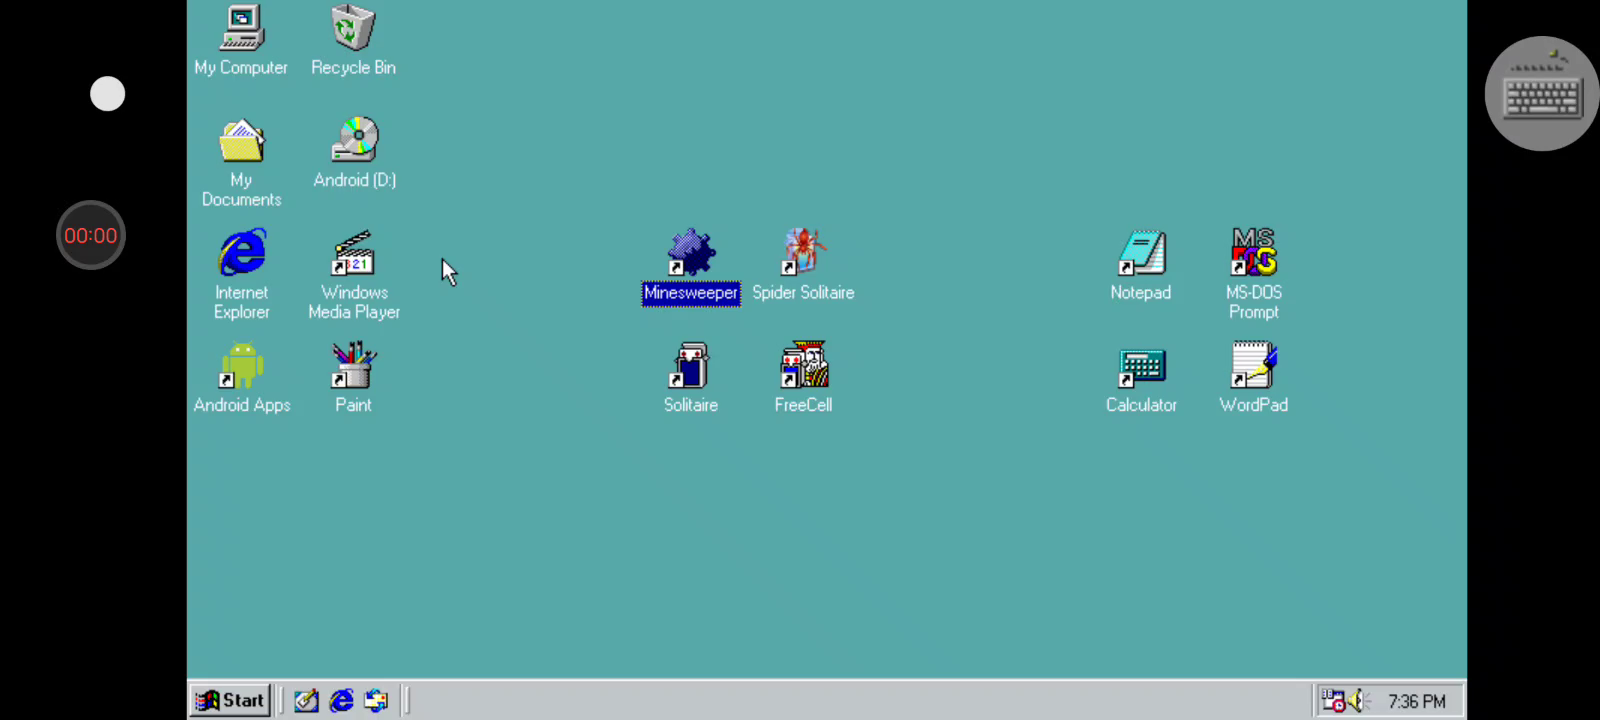Click the Calculator desktop shortcut
The width and height of the screenshot is (1600, 720).
tap(1141, 367)
